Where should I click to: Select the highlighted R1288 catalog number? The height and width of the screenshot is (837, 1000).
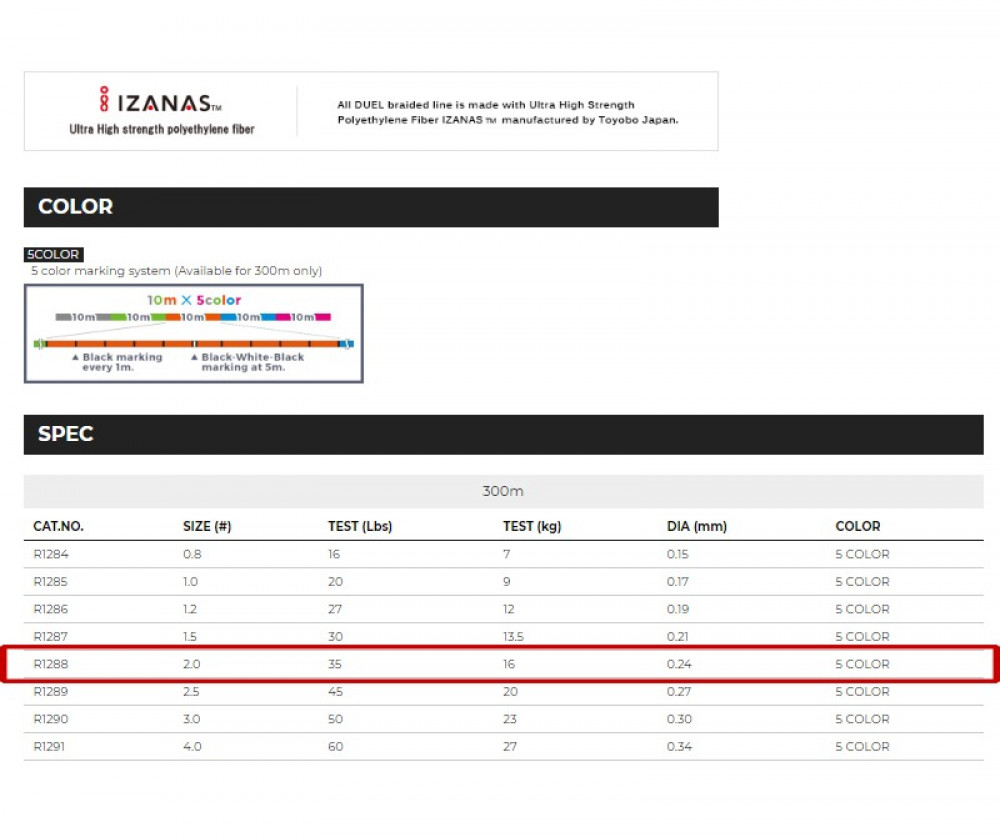click(x=50, y=664)
